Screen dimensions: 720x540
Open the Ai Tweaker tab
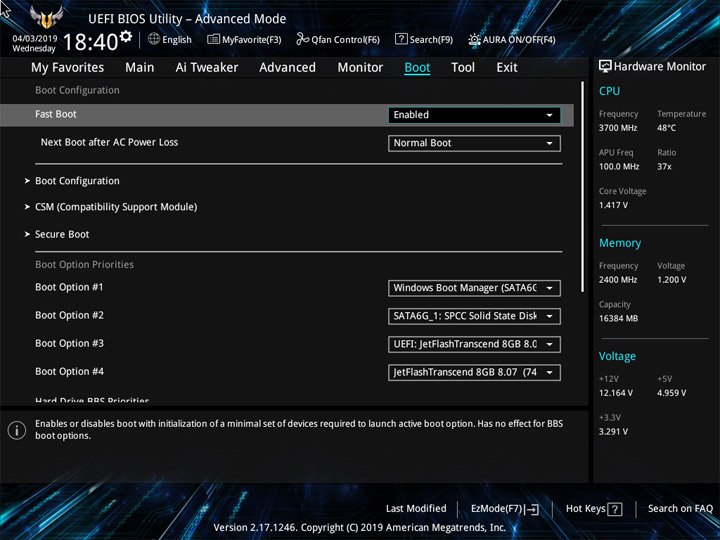pos(207,68)
